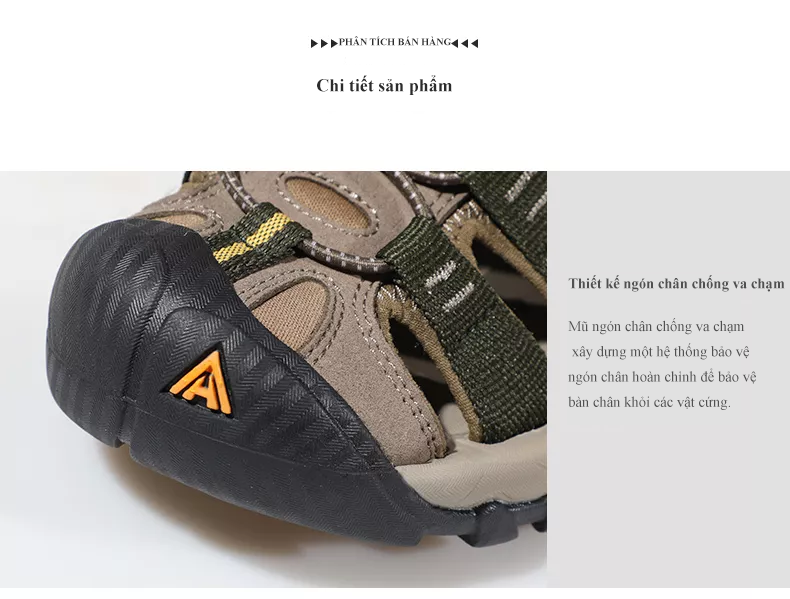Click the Chi tiết sản phẩm heading

(384, 86)
